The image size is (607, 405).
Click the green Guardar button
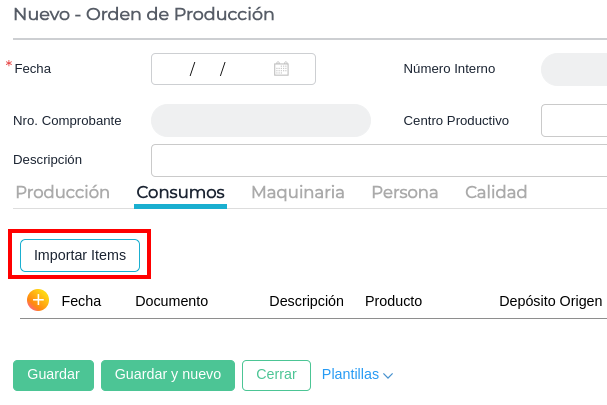pyautogui.click(x=53, y=375)
